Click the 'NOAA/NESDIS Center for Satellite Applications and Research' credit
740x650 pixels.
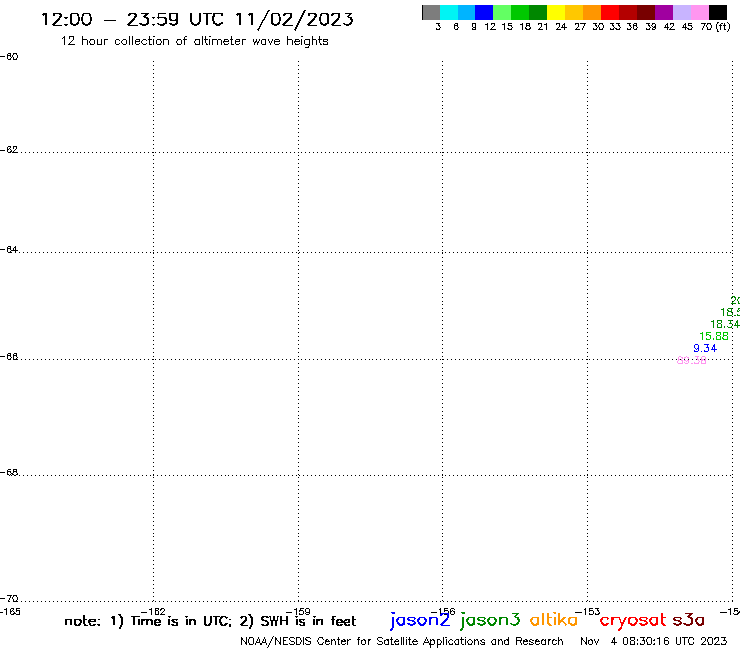[x=402, y=642]
